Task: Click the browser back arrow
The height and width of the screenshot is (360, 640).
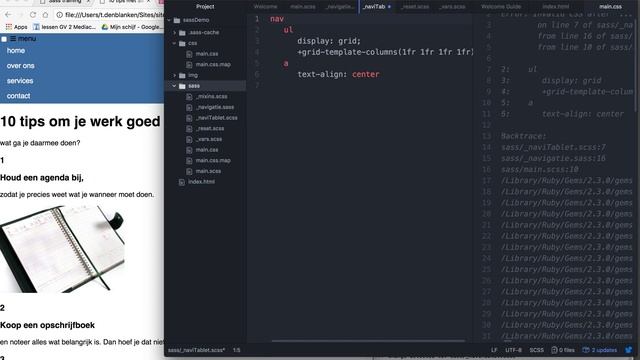Action: tap(9, 15)
